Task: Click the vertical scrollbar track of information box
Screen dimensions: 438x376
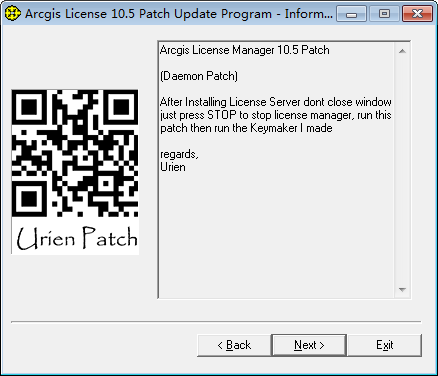Action: [x=402, y=170]
